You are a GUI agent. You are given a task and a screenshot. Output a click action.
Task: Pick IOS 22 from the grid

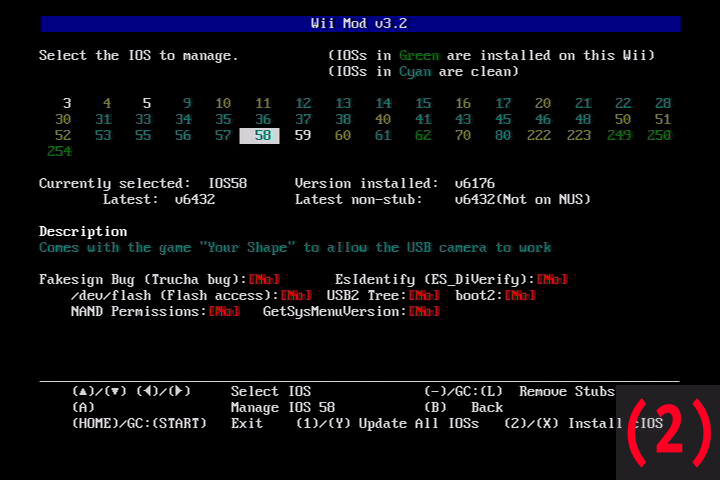623,103
